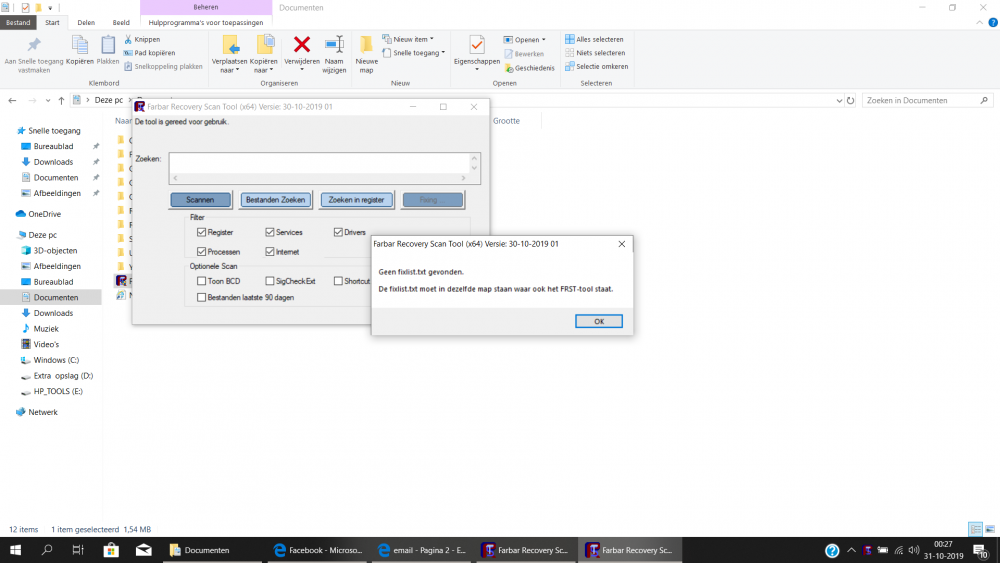This screenshot has width=1000, height=563.
Task: Click the Zoeken text field in FRST
Action: (325, 168)
